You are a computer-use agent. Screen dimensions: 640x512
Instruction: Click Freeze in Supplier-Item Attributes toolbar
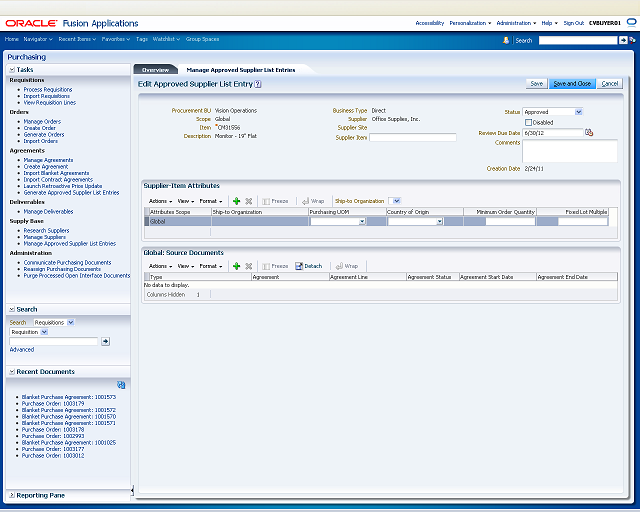tap(276, 201)
